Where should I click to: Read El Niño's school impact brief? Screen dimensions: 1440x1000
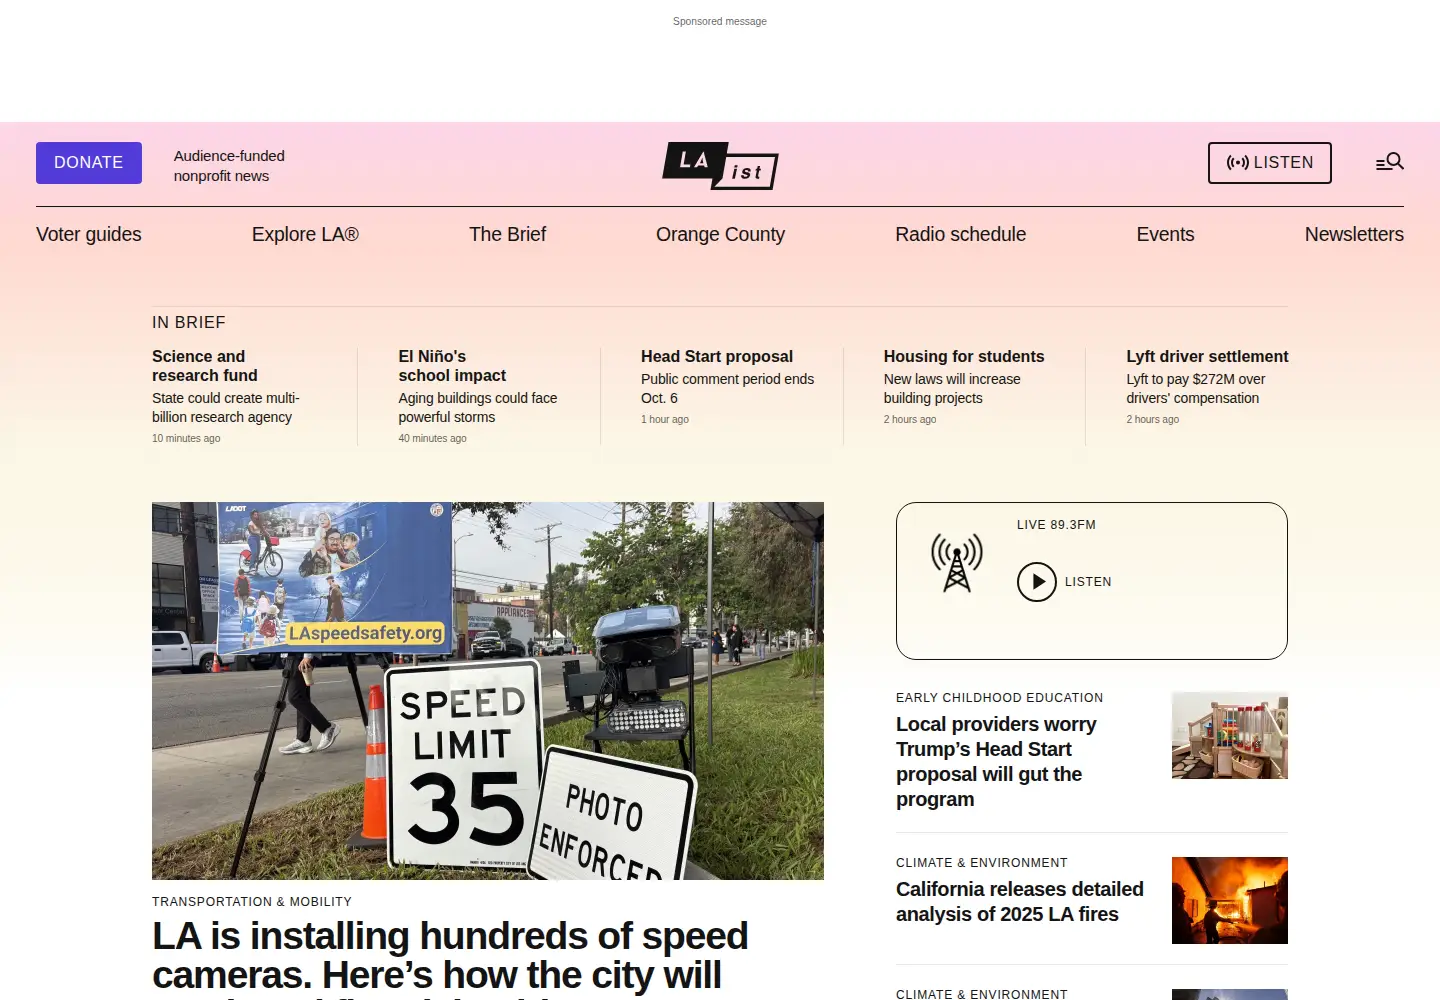452,366
